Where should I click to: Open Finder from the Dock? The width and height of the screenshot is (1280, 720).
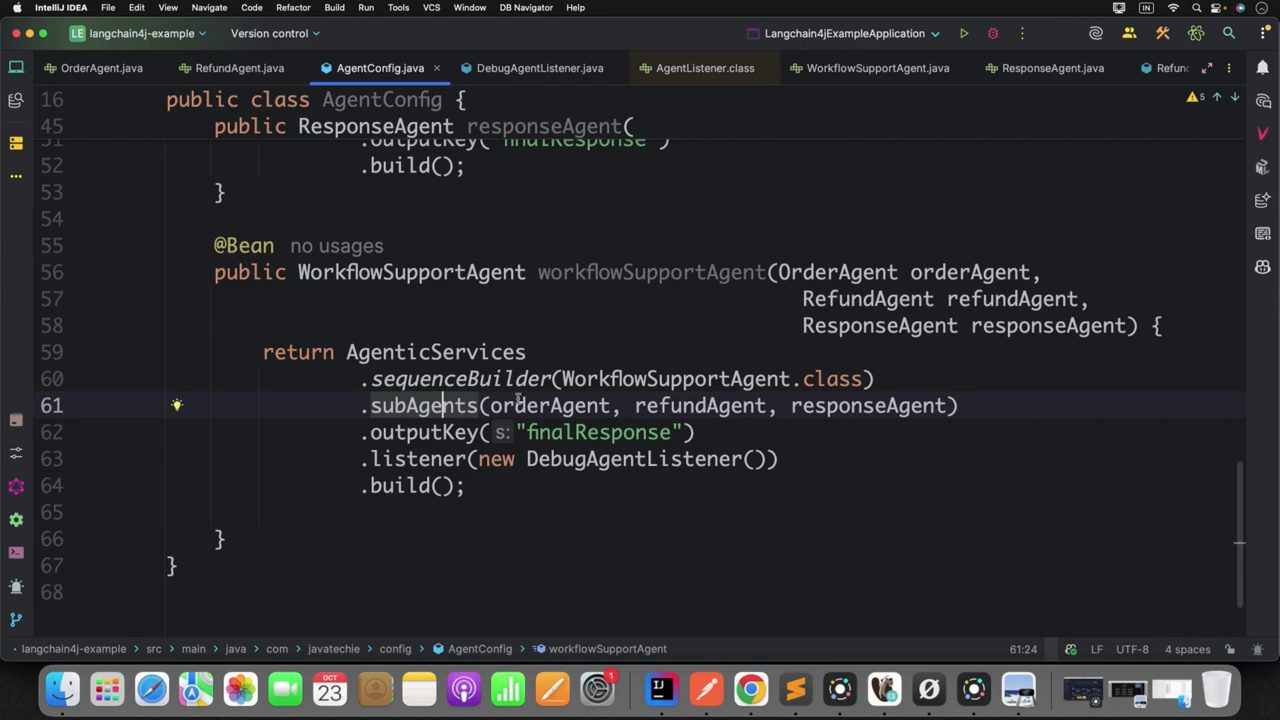click(62, 690)
